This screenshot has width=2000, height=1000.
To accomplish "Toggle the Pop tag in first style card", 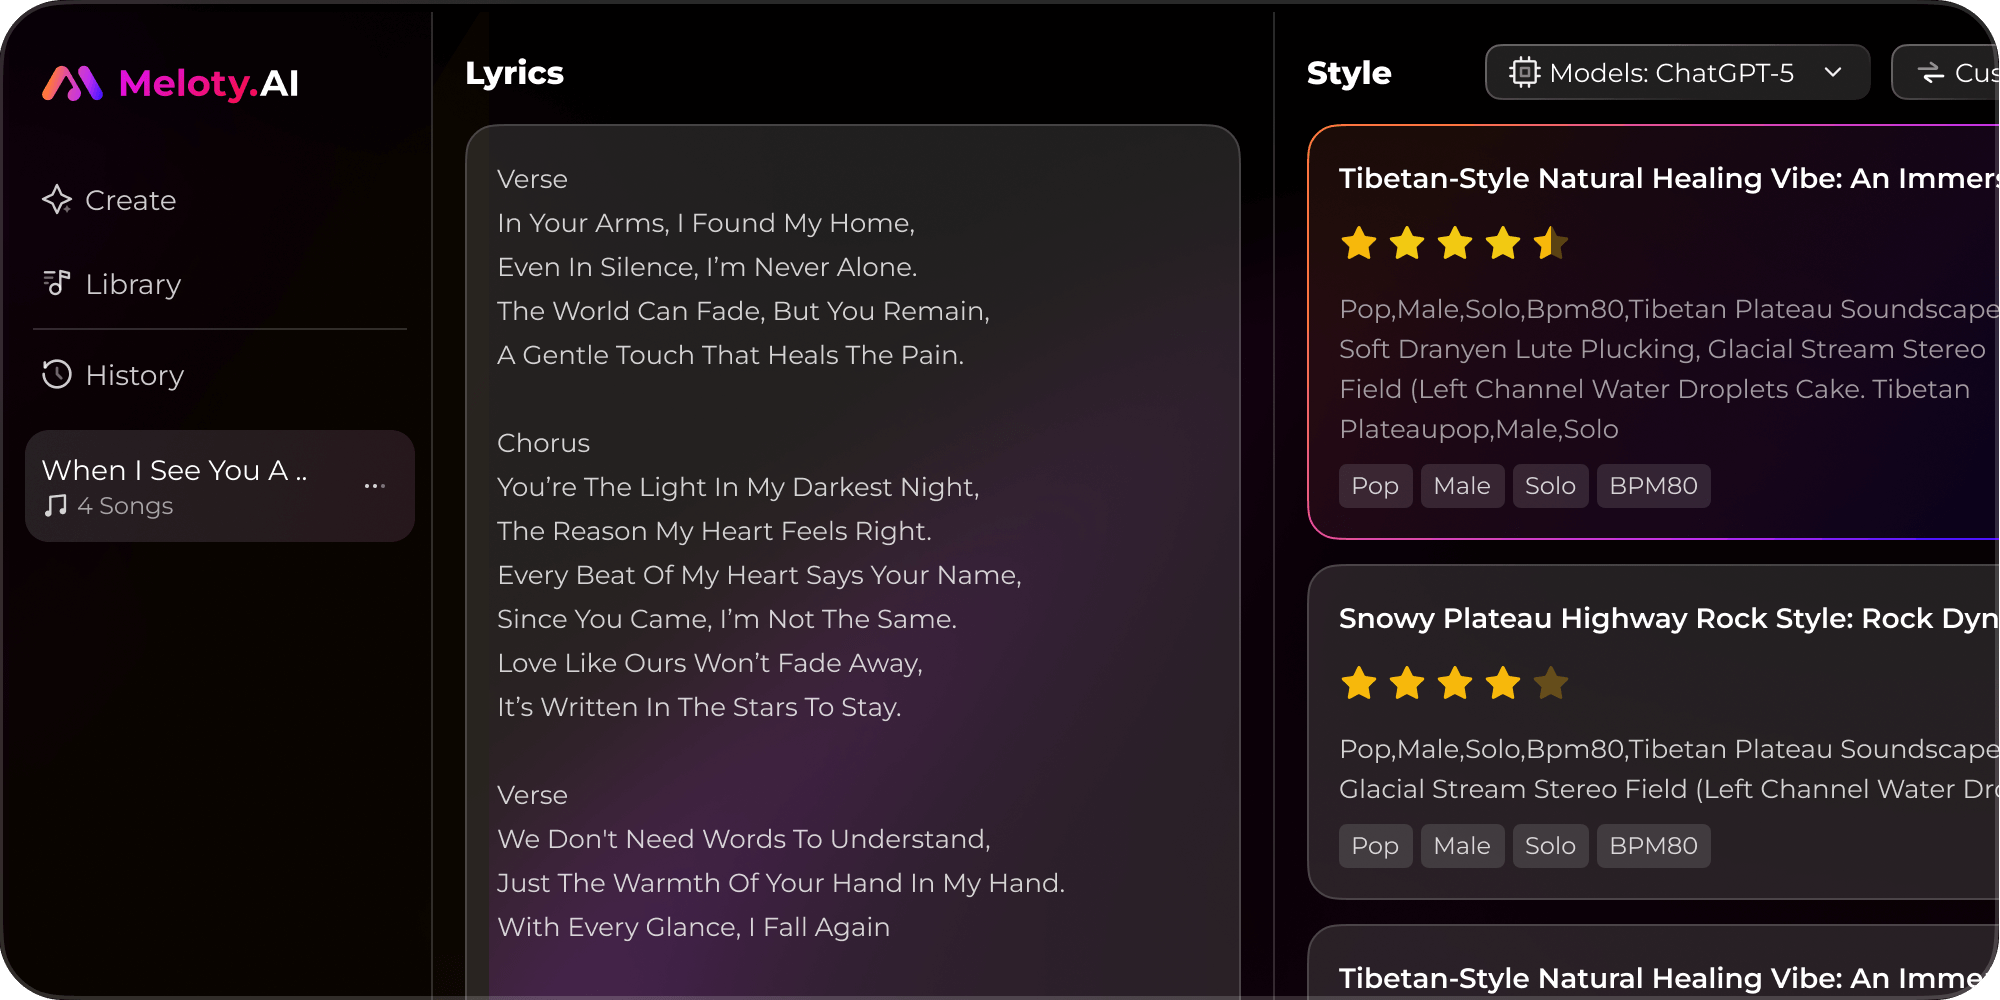I will [x=1375, y=486].
